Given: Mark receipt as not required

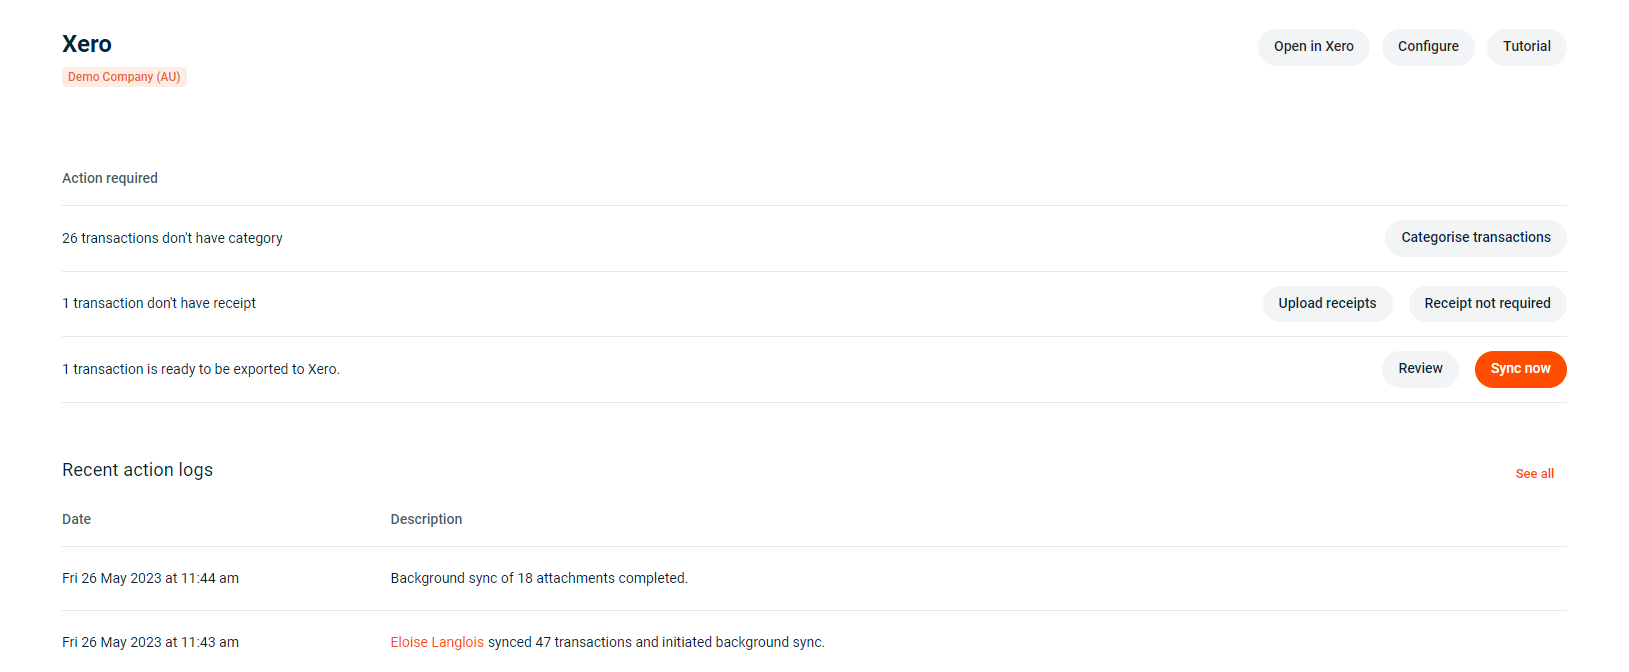Looking at the screenshot, I should pyautogui.click(x=1487, y=303).
